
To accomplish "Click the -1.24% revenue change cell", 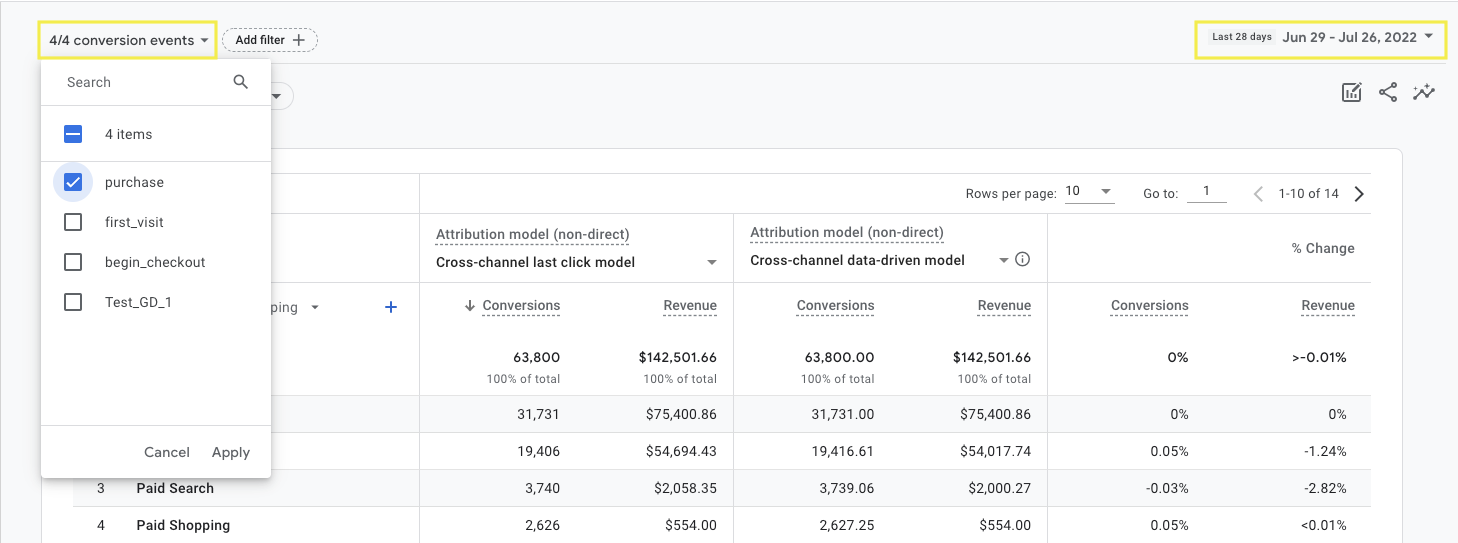I will pos(1326,451).
